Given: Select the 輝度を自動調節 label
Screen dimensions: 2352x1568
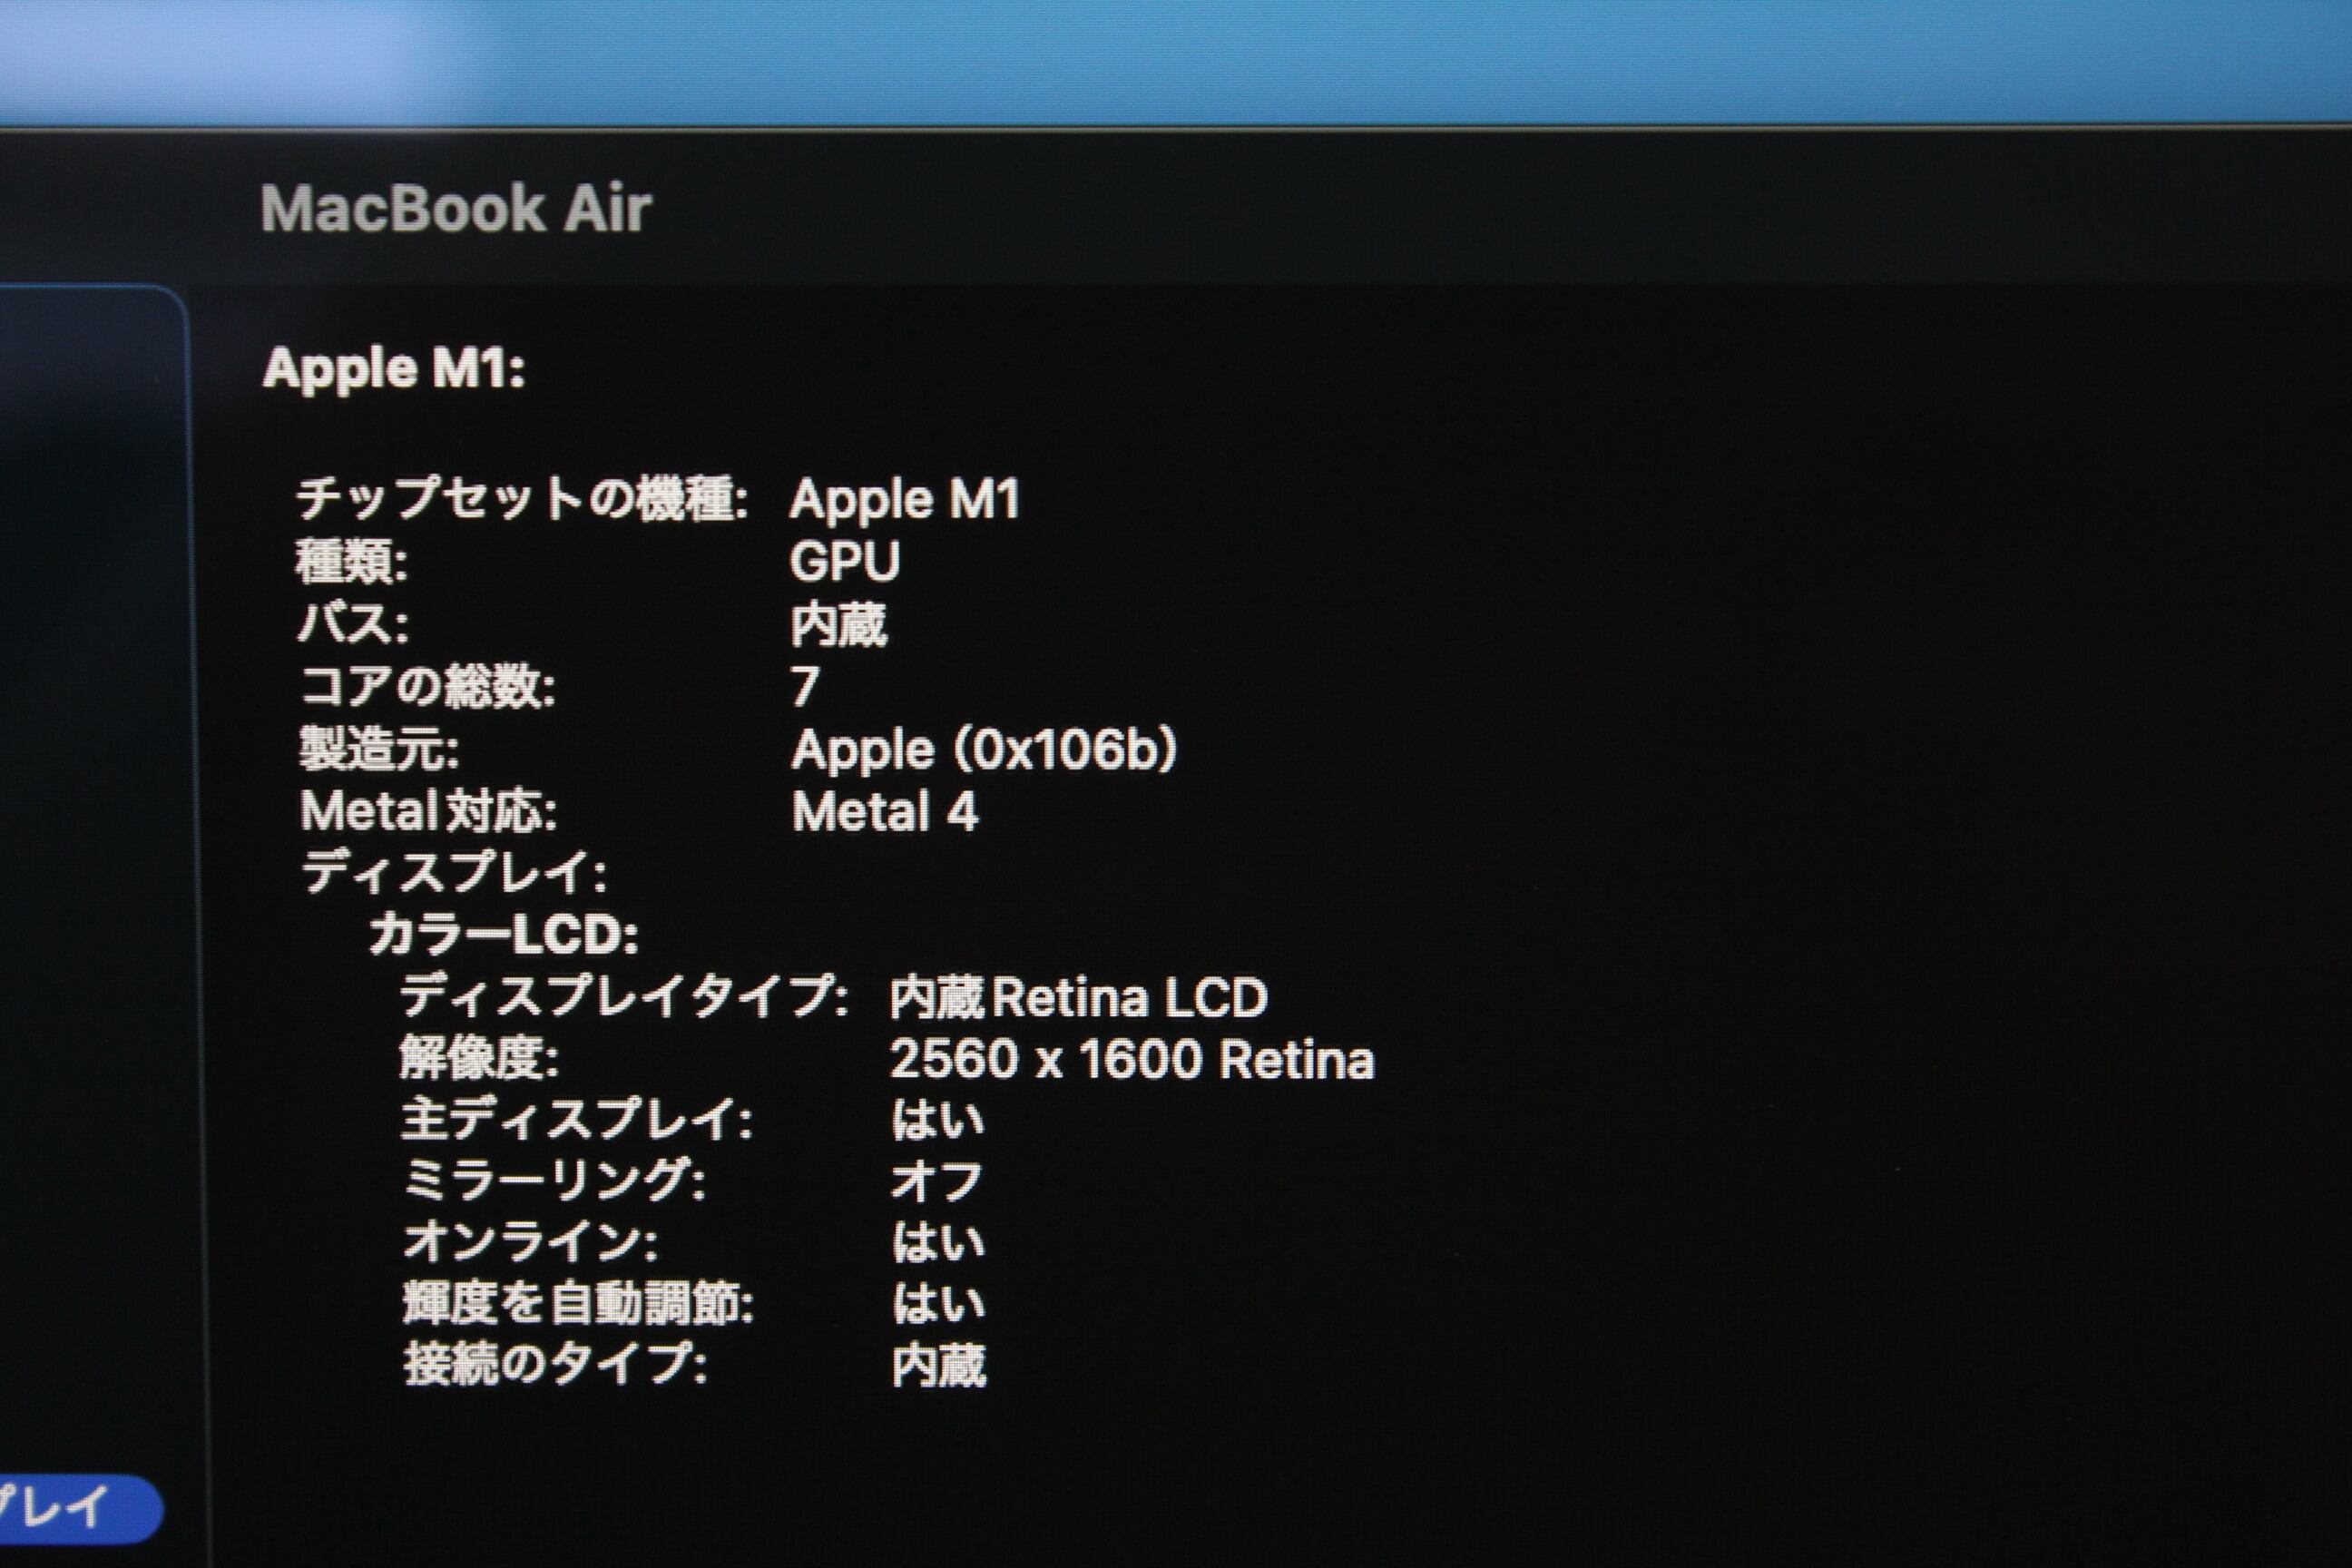Looking at the screenshot, I should coord(578,1303).
